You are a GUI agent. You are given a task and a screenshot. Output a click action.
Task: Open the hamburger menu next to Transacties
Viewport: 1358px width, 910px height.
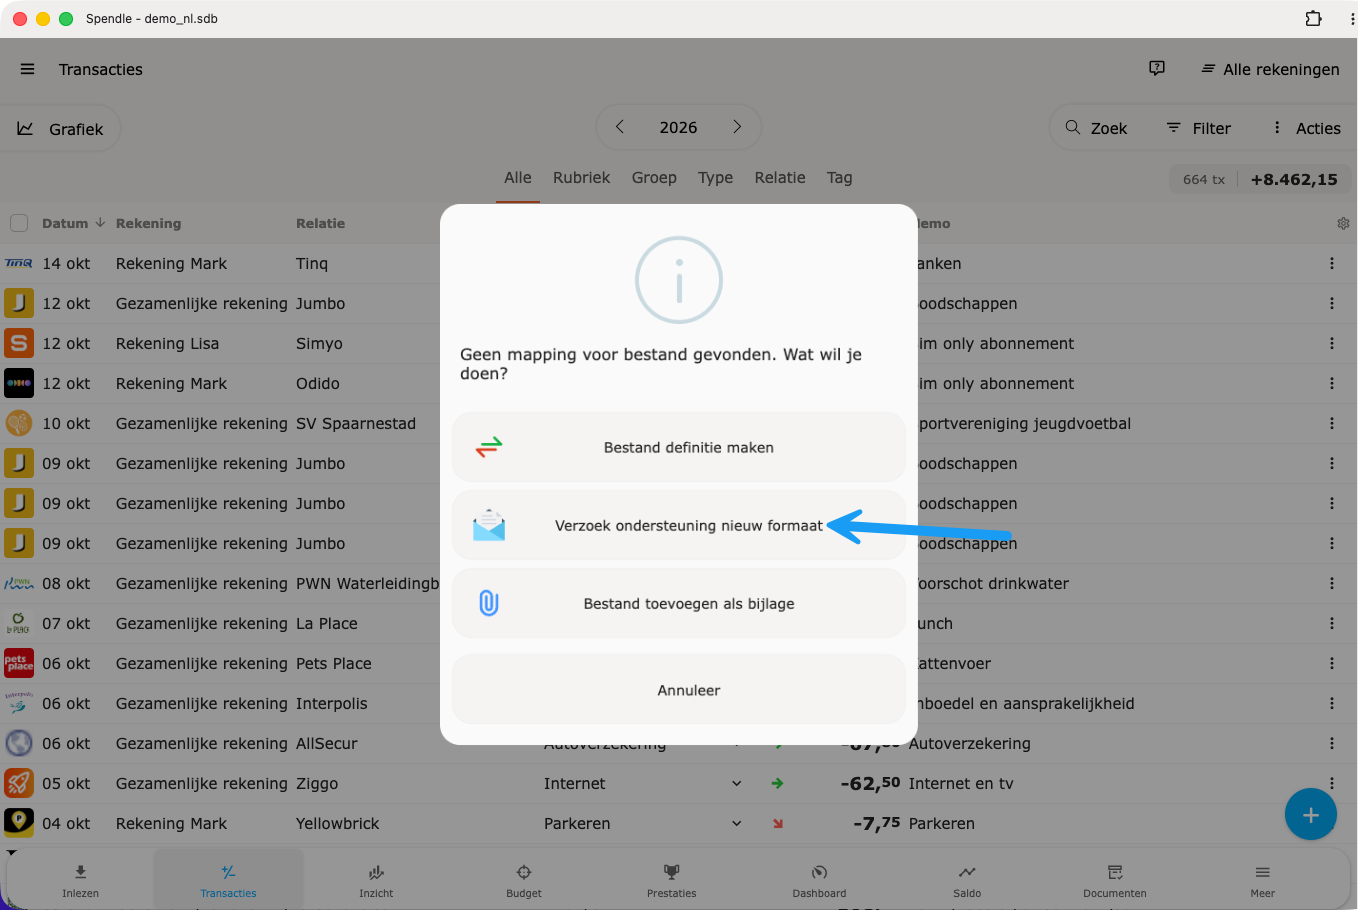pos(27,69)
